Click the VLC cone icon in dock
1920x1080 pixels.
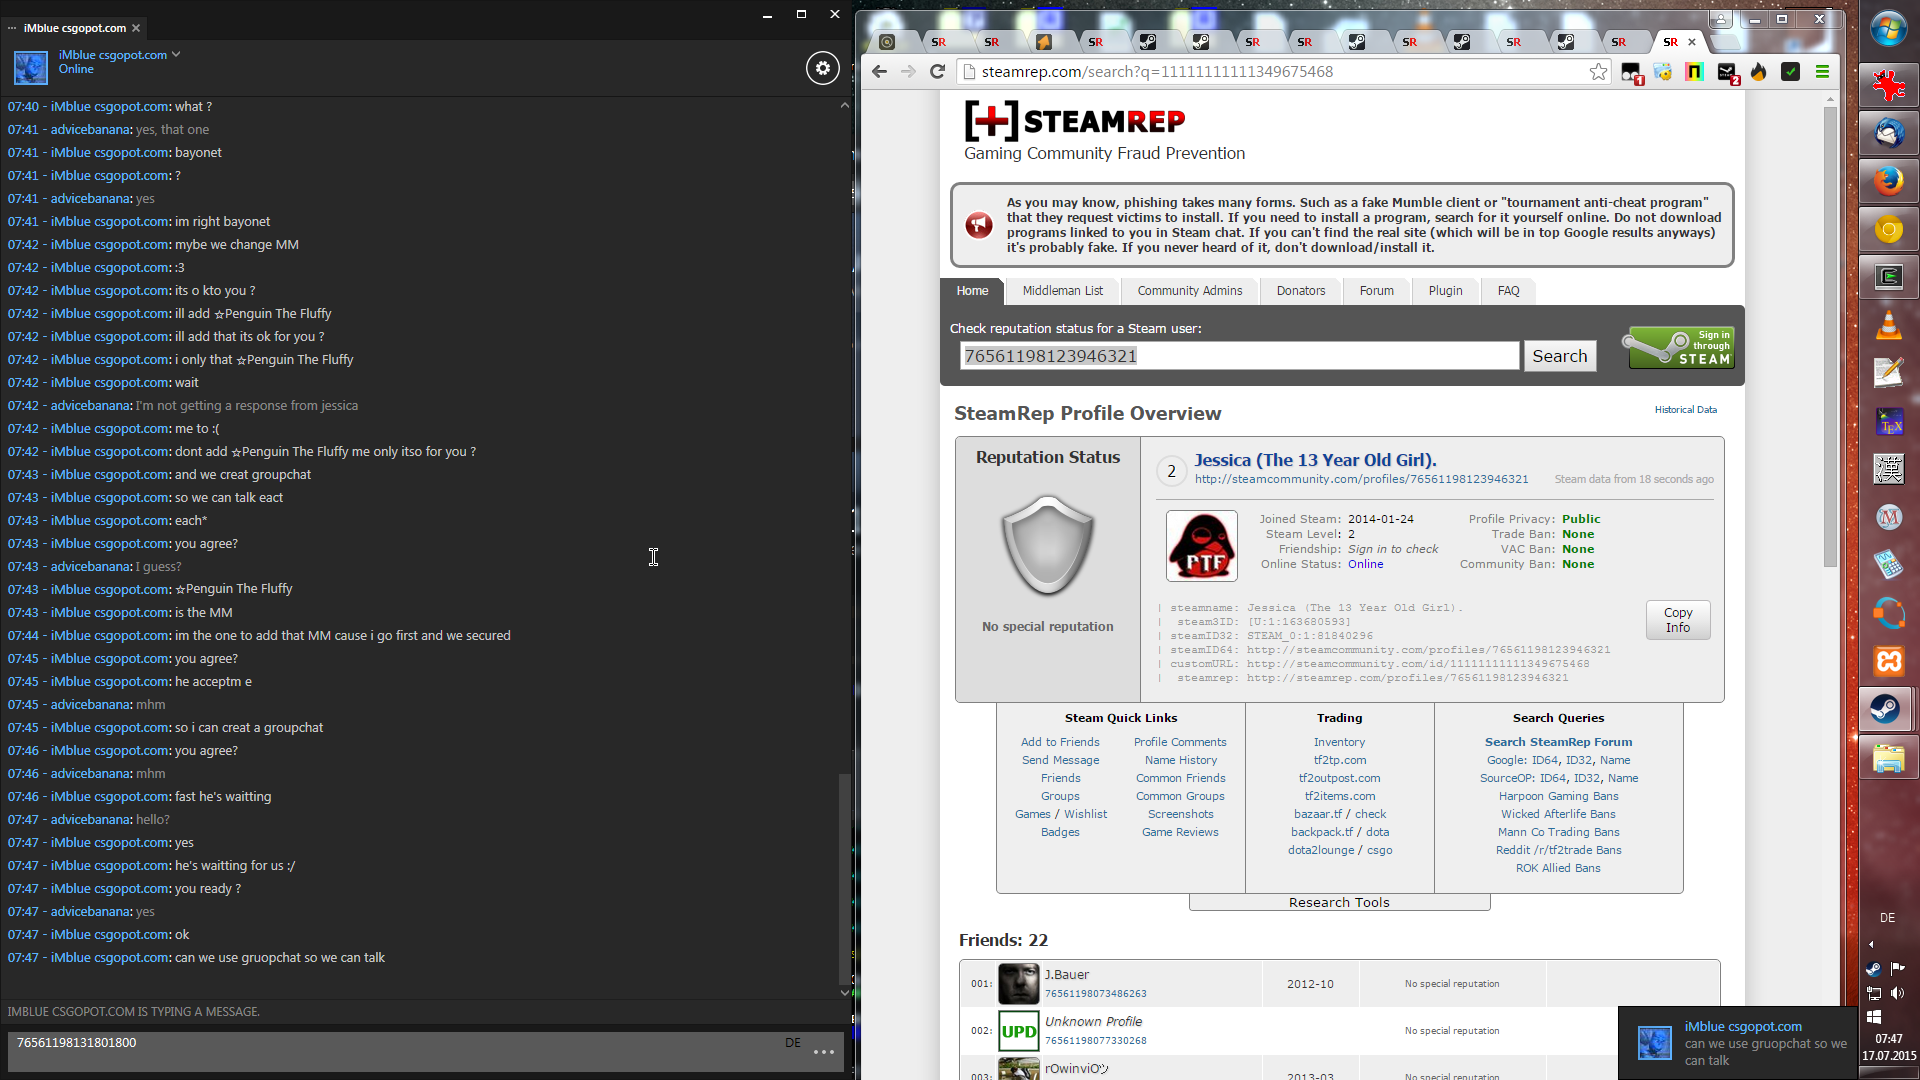(x=1888, y=325)
